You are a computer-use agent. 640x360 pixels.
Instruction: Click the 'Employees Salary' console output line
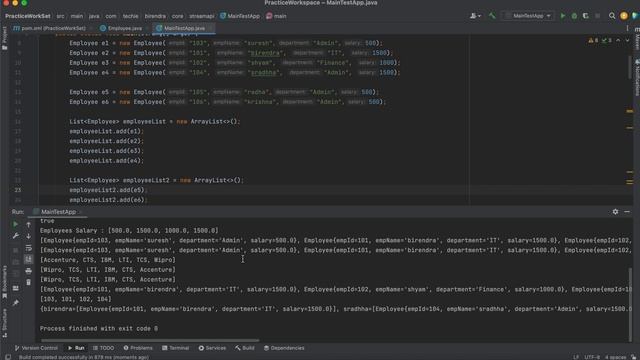click(129, 231)
